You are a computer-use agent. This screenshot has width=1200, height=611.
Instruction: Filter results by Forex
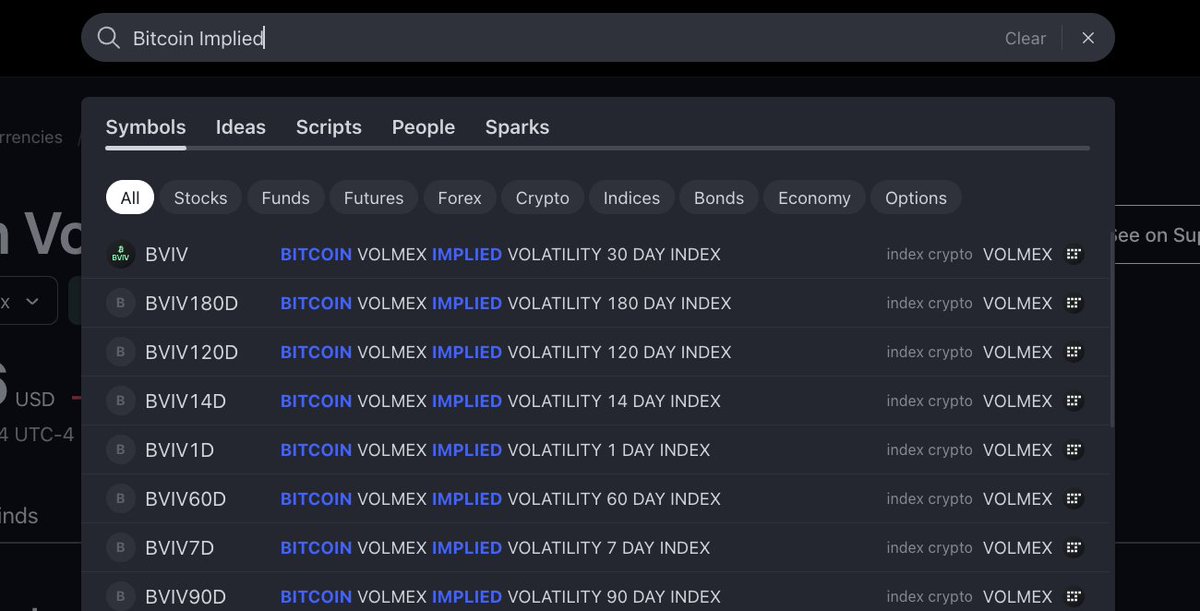pos(460,198)
